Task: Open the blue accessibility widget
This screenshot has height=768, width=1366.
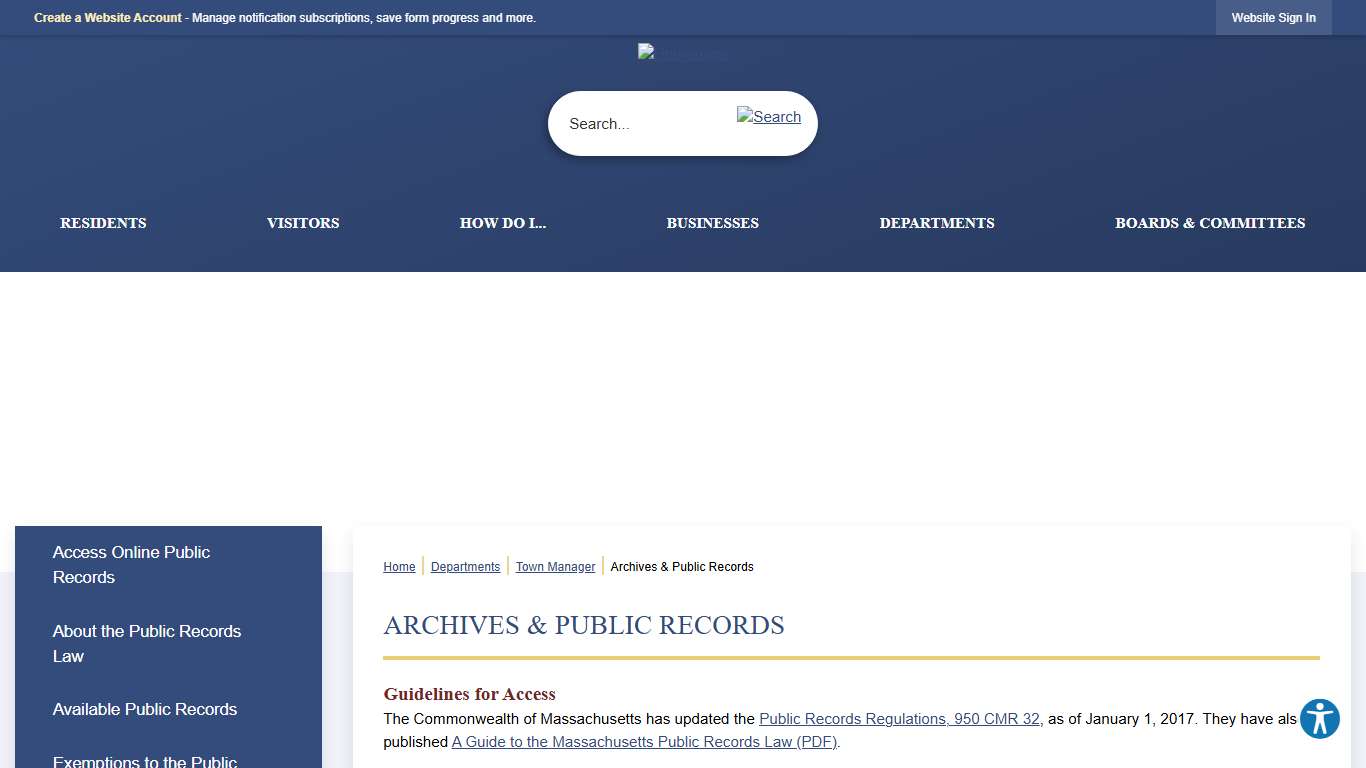Action: click(1319, 719)
